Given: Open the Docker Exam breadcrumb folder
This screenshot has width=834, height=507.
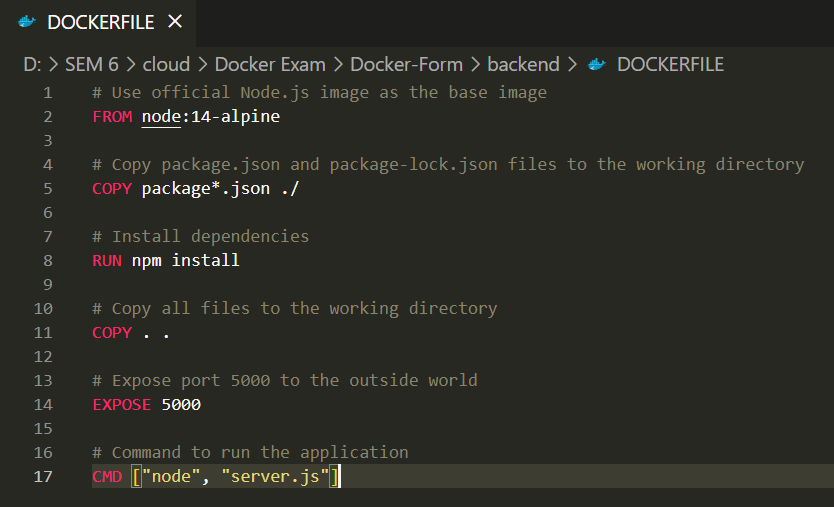Looking at the screenshot, I should 270,64.
